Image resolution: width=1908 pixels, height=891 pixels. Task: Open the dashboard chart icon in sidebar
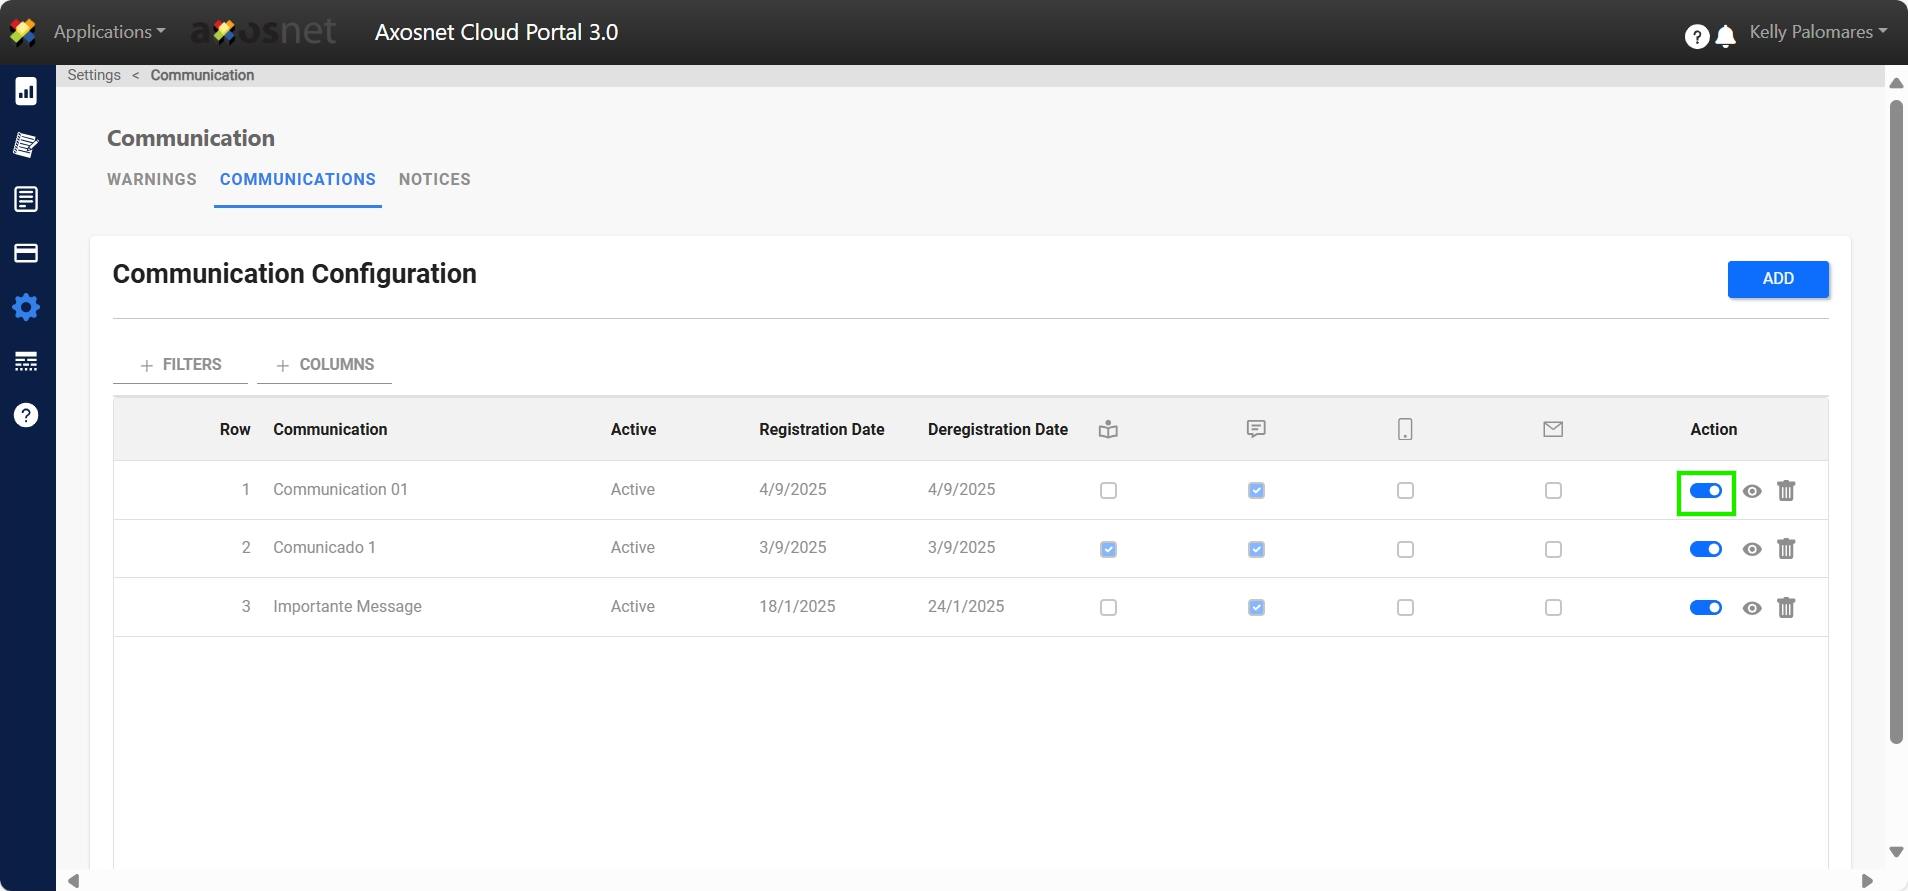(x=26, y=92)
